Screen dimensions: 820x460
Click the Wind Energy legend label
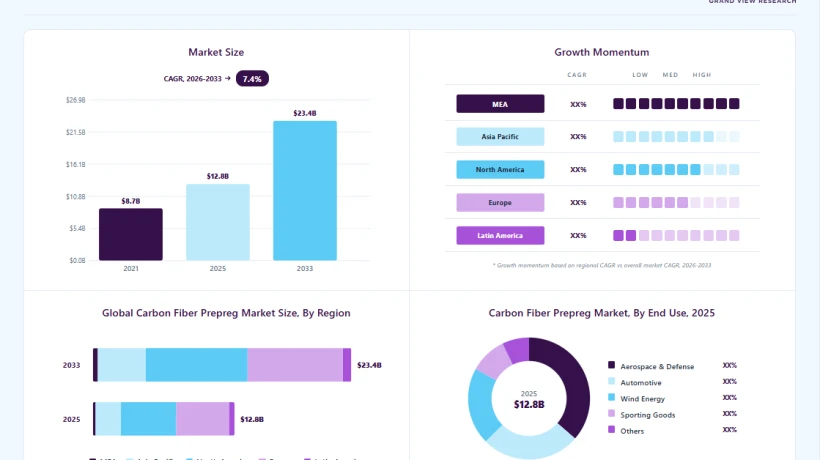pos(642,399)
